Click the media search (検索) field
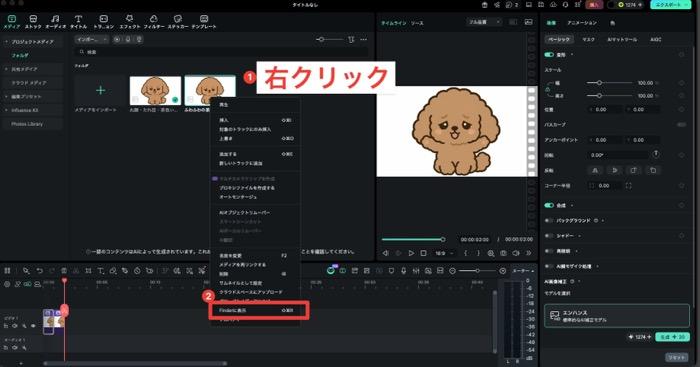 click(221, 52)
